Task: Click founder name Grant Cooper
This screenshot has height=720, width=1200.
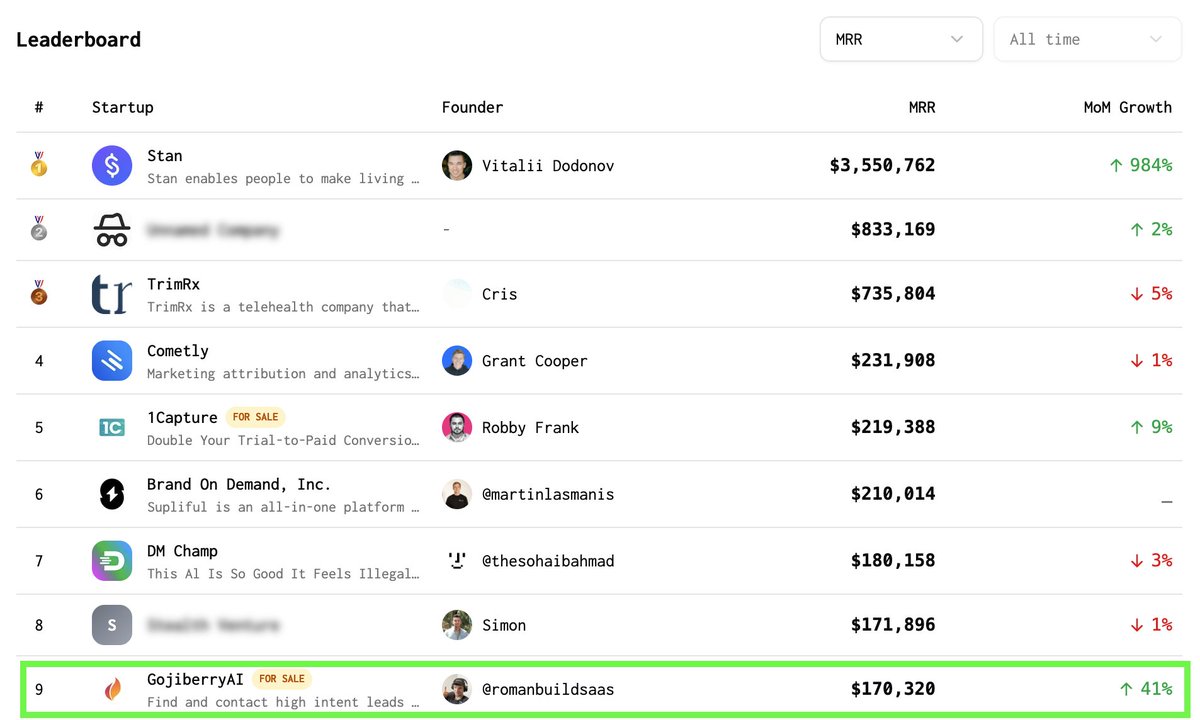Action: click(535, 361)
